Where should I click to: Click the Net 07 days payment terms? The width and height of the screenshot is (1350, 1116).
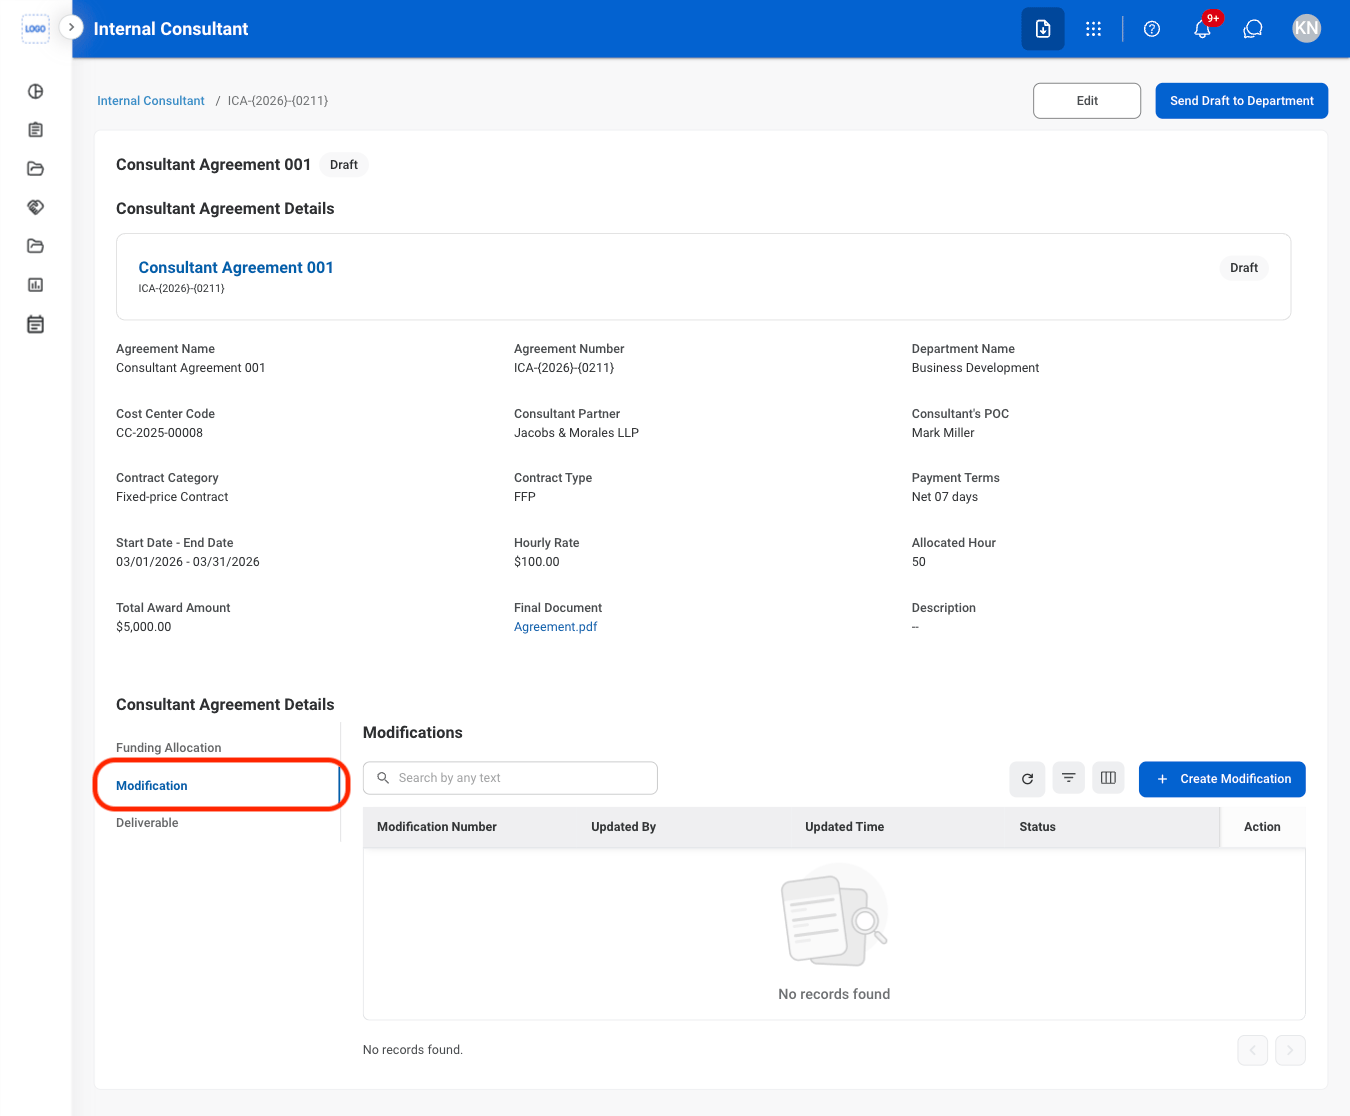click(945, 497)
